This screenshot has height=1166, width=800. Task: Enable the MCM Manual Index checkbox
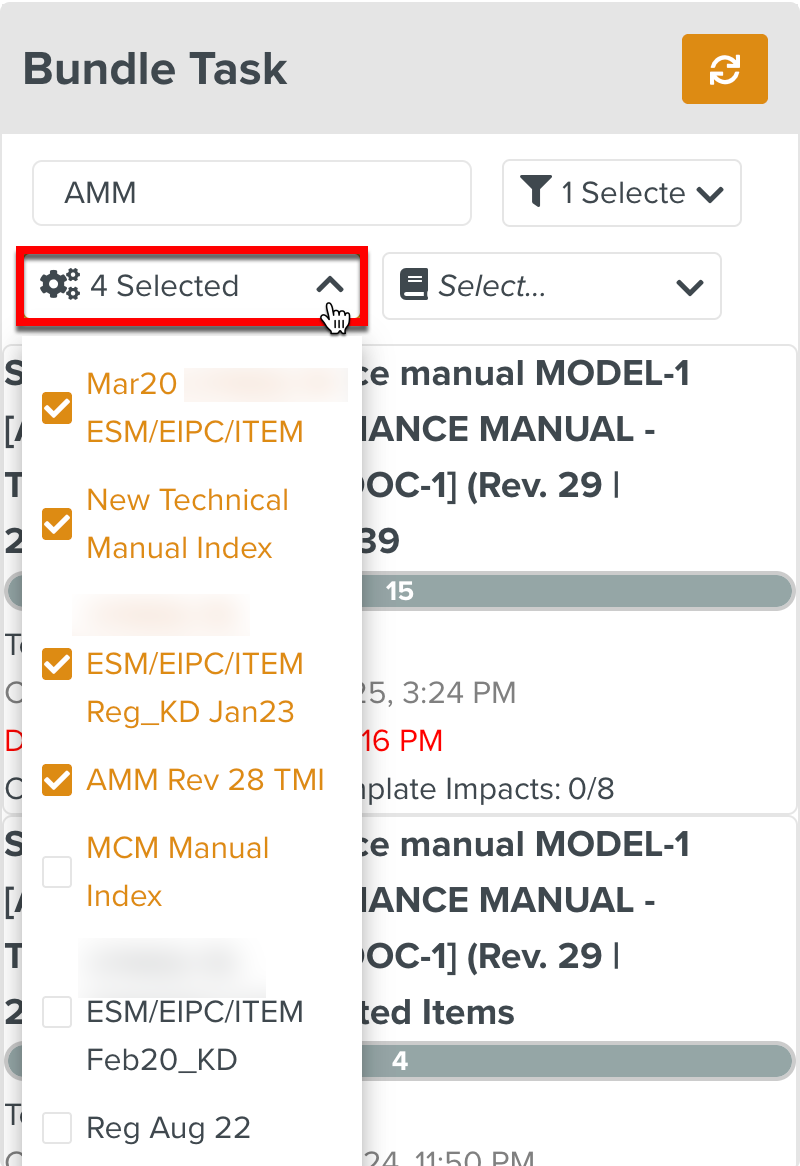click(57, 872)
